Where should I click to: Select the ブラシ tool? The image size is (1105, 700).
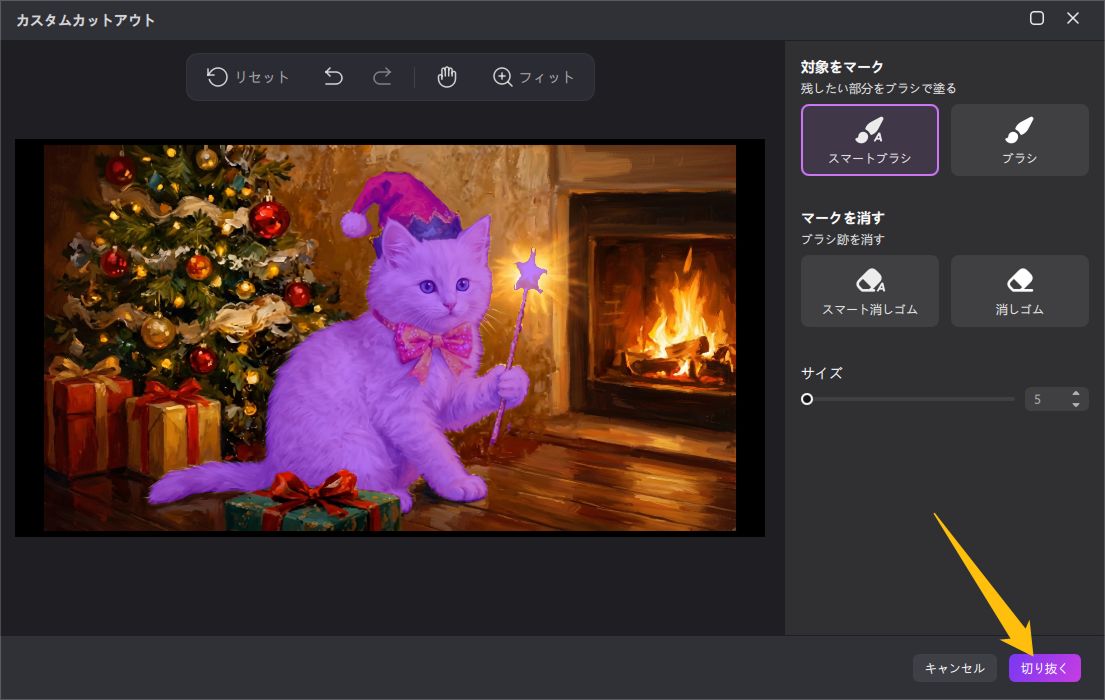coord(1019,140)
